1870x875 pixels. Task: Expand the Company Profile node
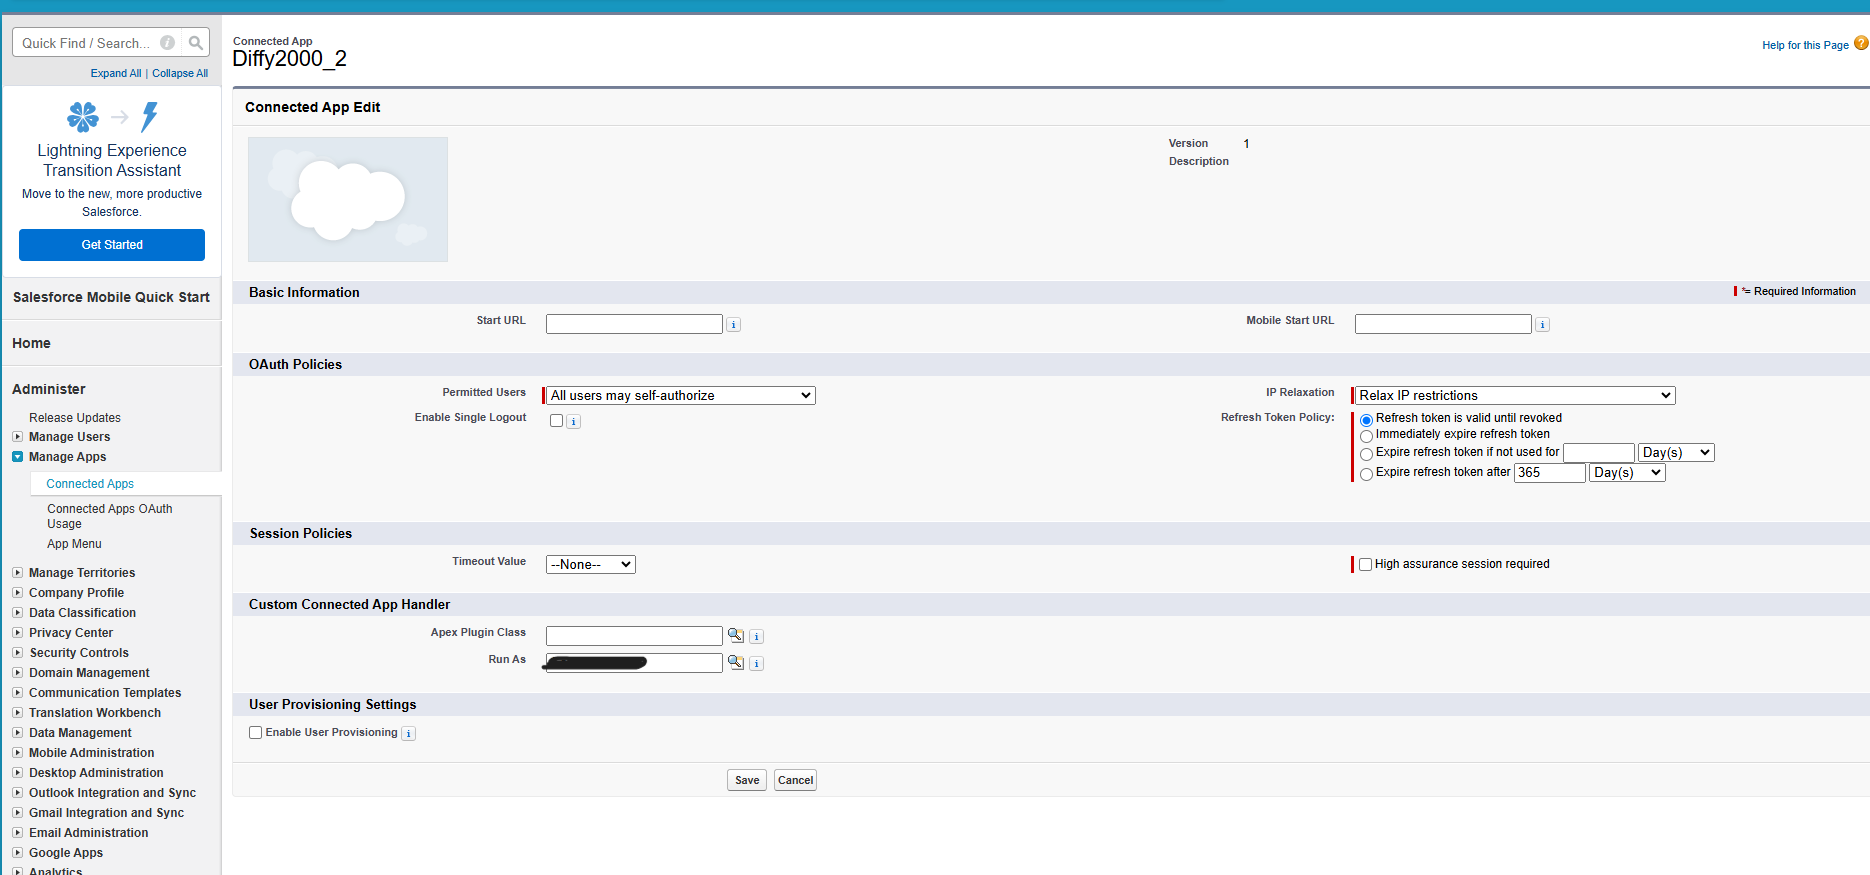17,592
